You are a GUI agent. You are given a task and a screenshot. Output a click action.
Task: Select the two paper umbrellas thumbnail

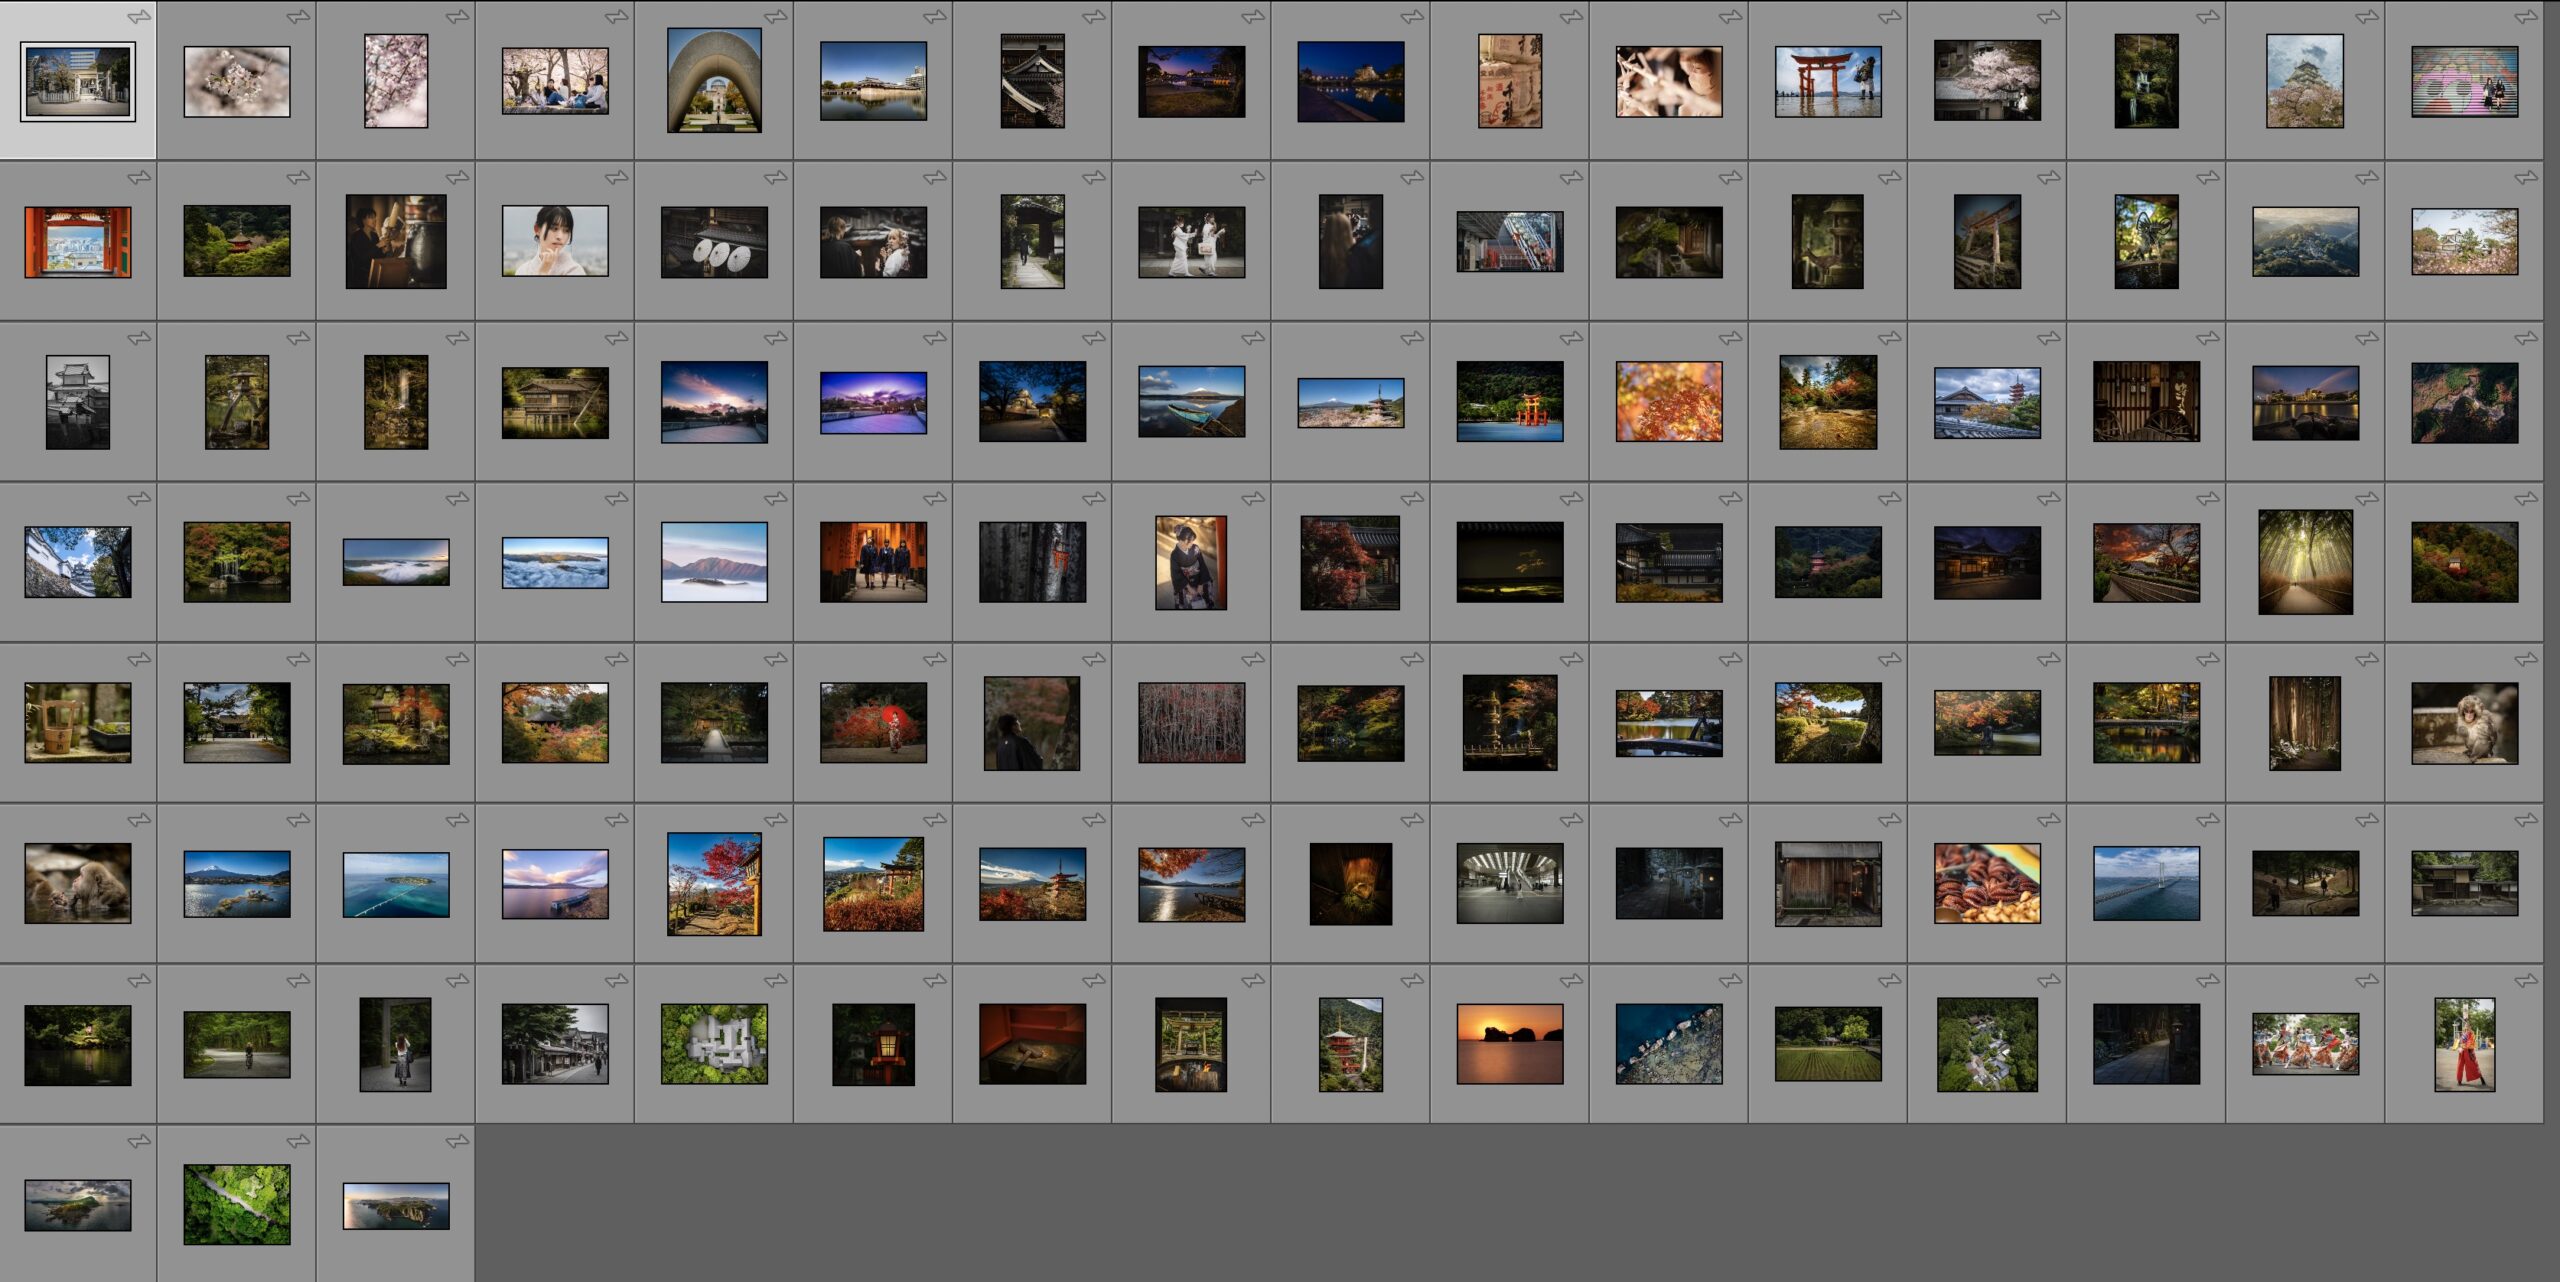tap(714, 242)
